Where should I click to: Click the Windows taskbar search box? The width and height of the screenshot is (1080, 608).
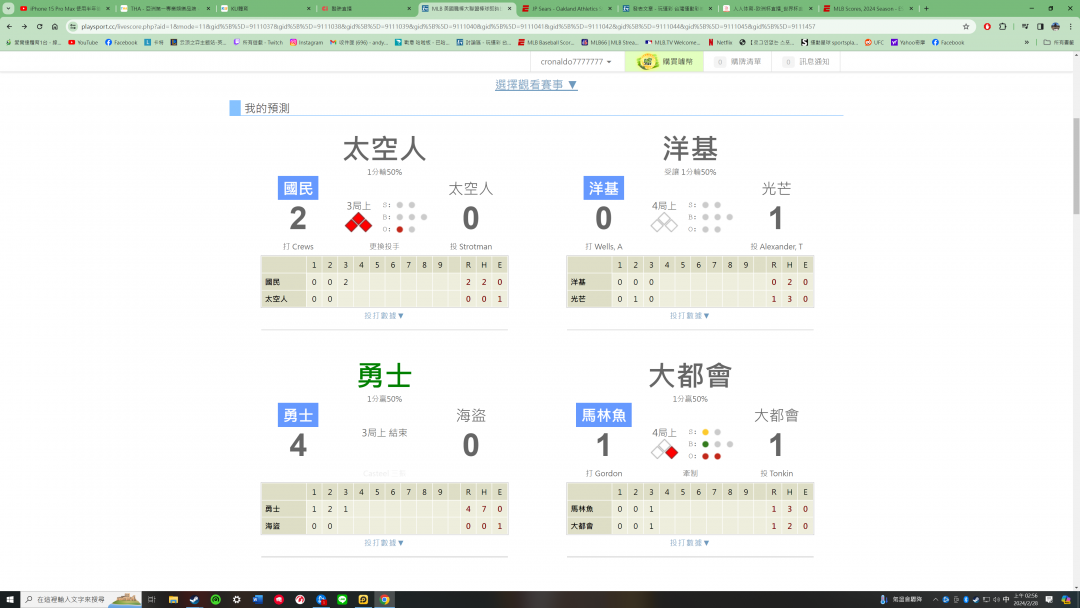tap(81, 599)
